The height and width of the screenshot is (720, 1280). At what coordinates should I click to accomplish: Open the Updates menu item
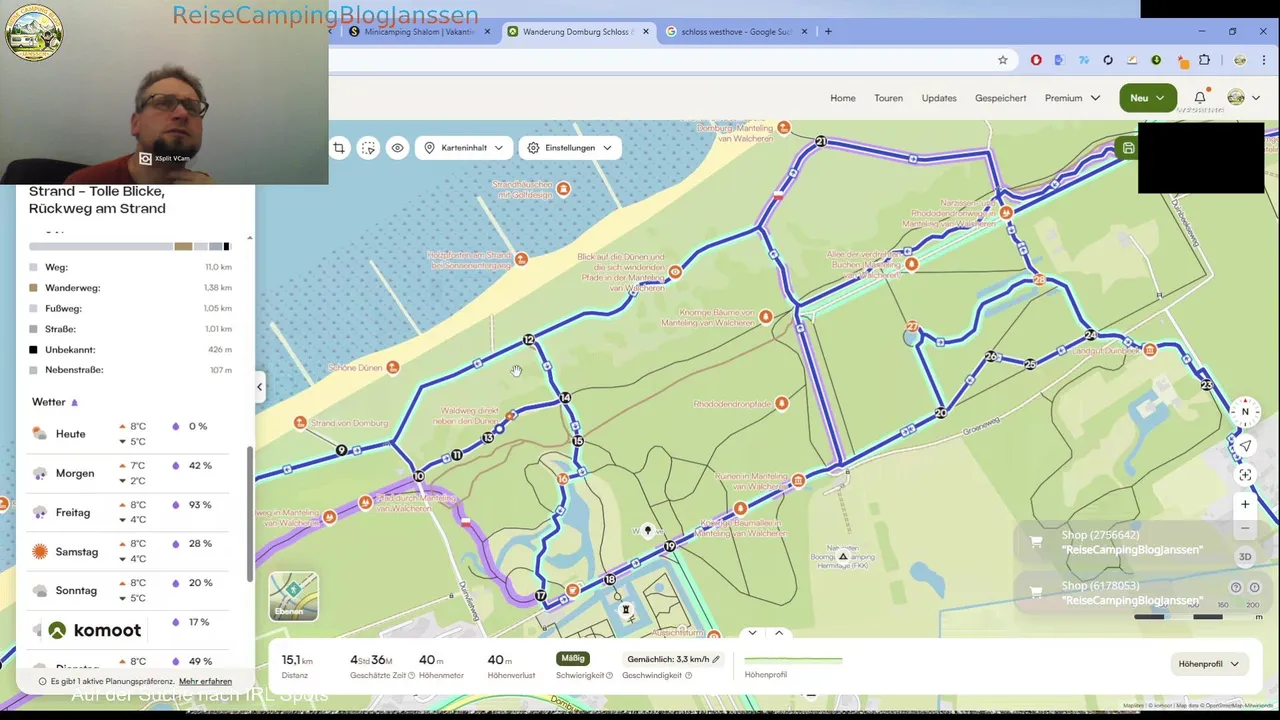(x=939, y=98)
